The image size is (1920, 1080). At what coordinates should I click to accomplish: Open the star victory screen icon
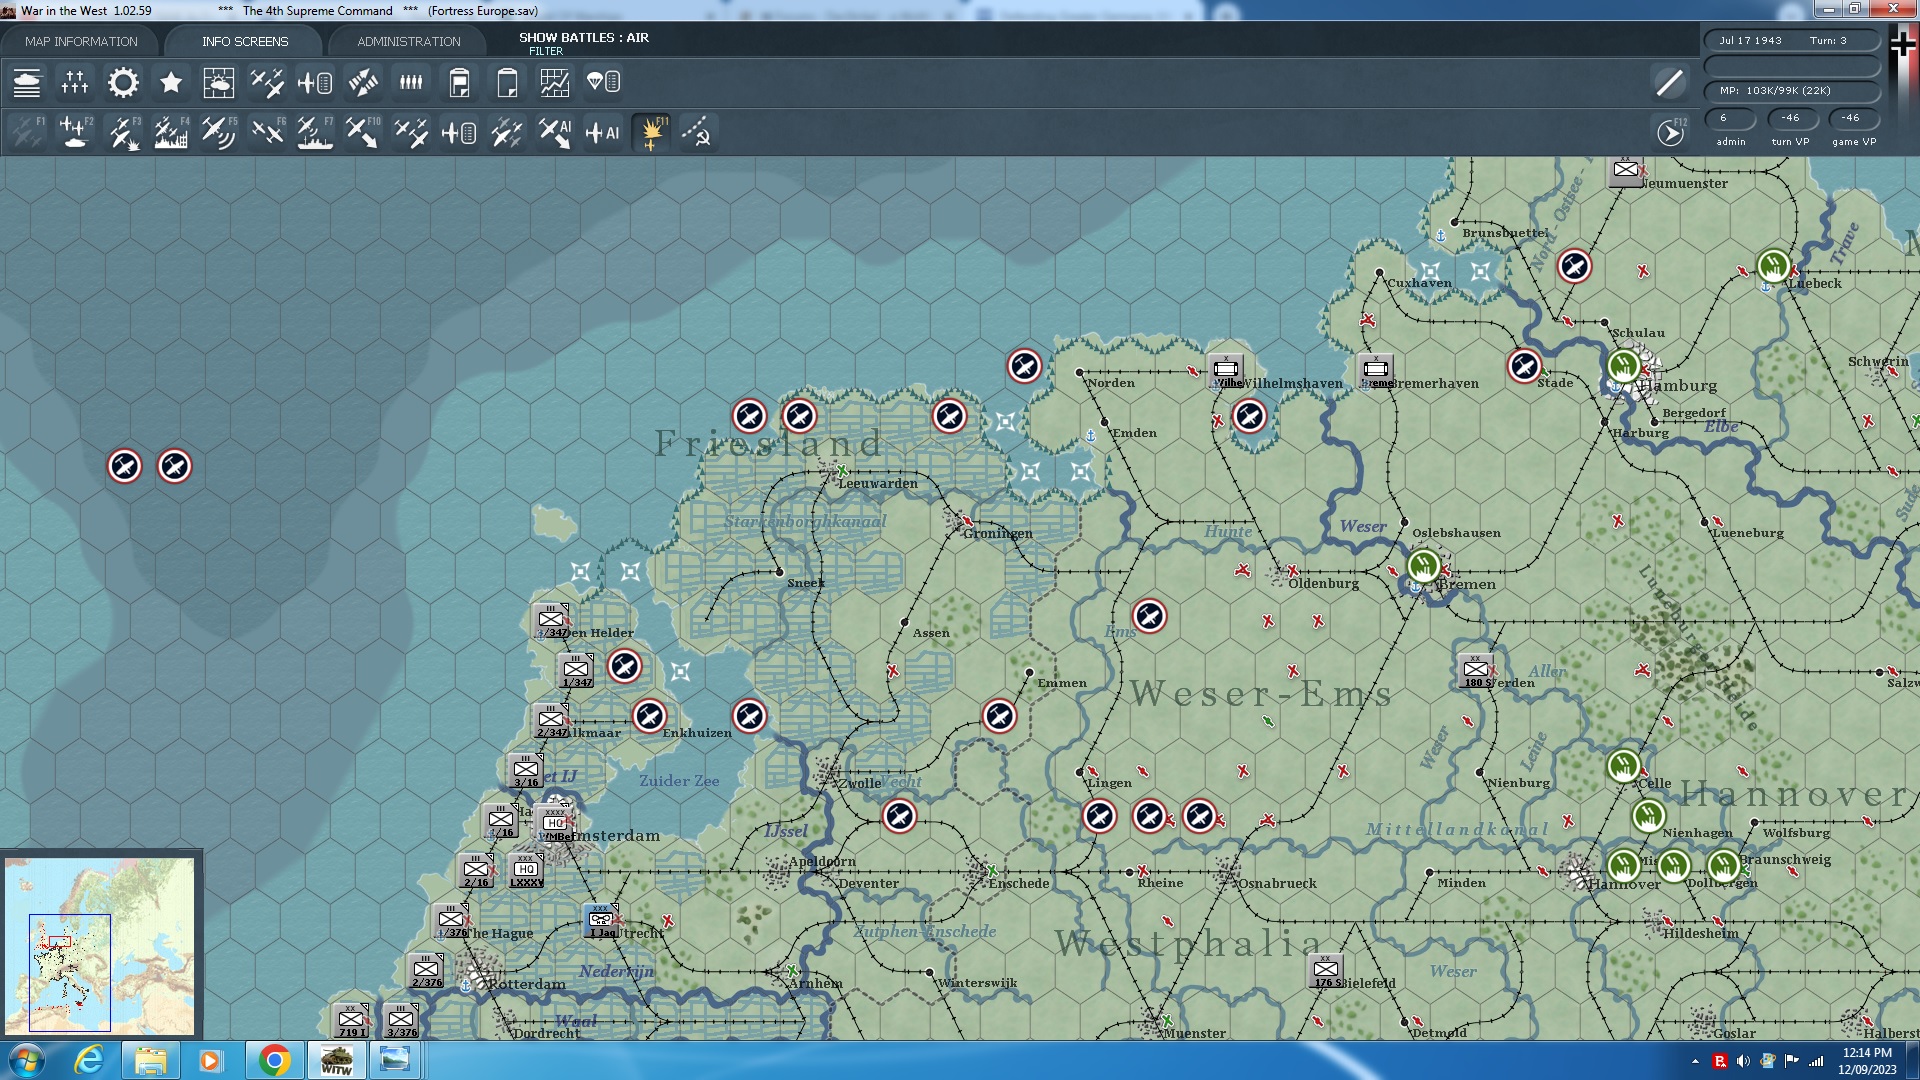pos(171,83)
